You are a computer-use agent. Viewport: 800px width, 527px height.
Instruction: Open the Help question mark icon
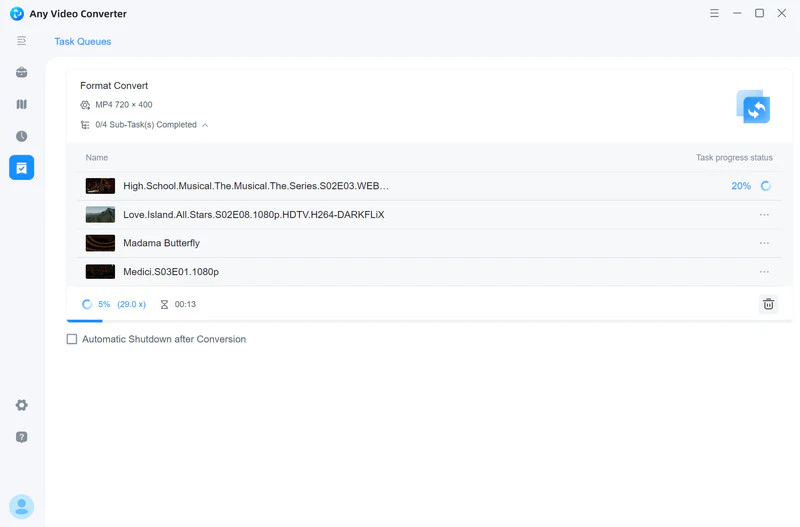click(22, 437)
